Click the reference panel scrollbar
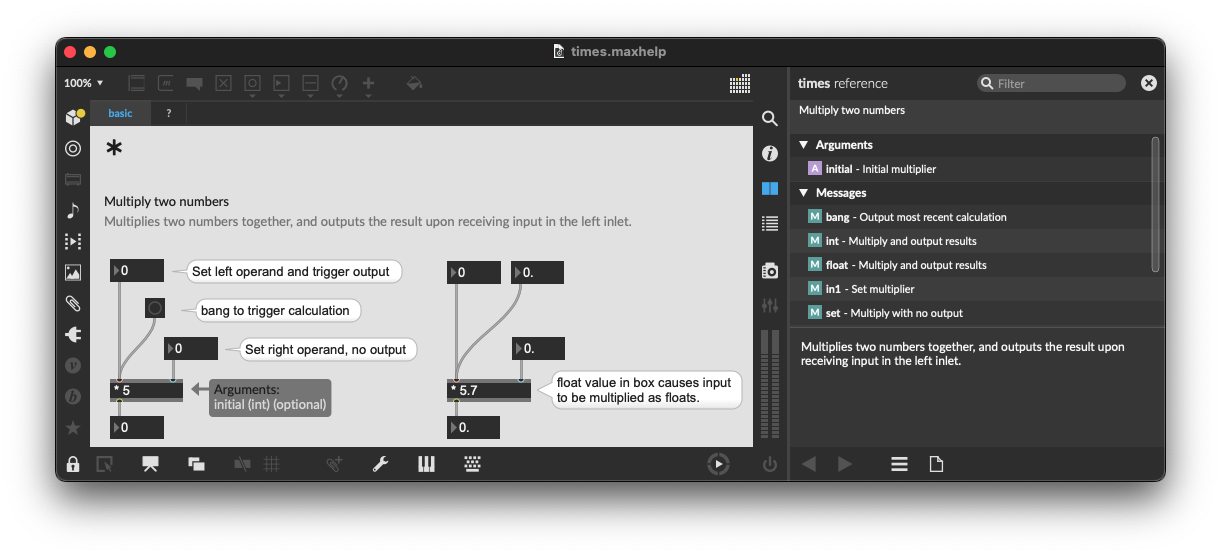 point(1156,205)
